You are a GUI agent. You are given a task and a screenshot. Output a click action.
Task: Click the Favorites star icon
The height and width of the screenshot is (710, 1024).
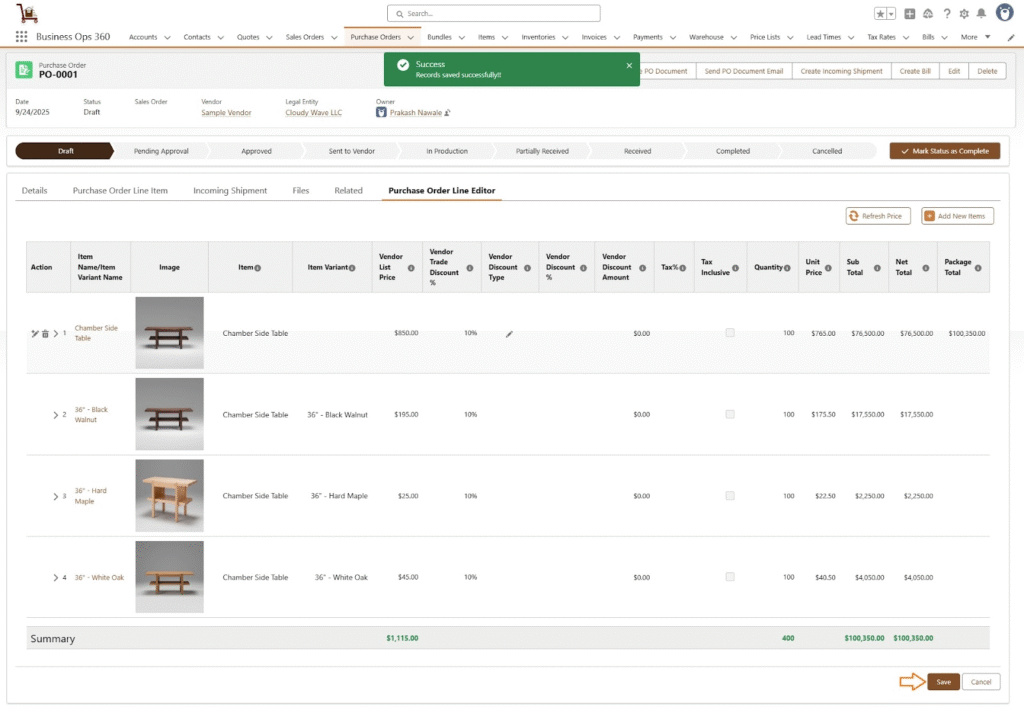point(880,14)
